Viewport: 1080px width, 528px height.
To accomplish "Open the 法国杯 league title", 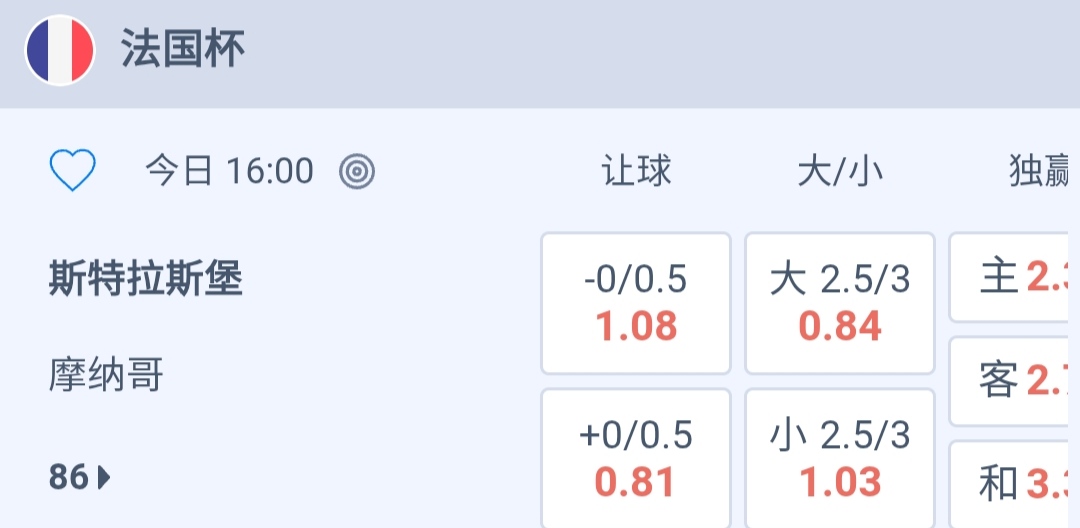I will coord(183,50).
